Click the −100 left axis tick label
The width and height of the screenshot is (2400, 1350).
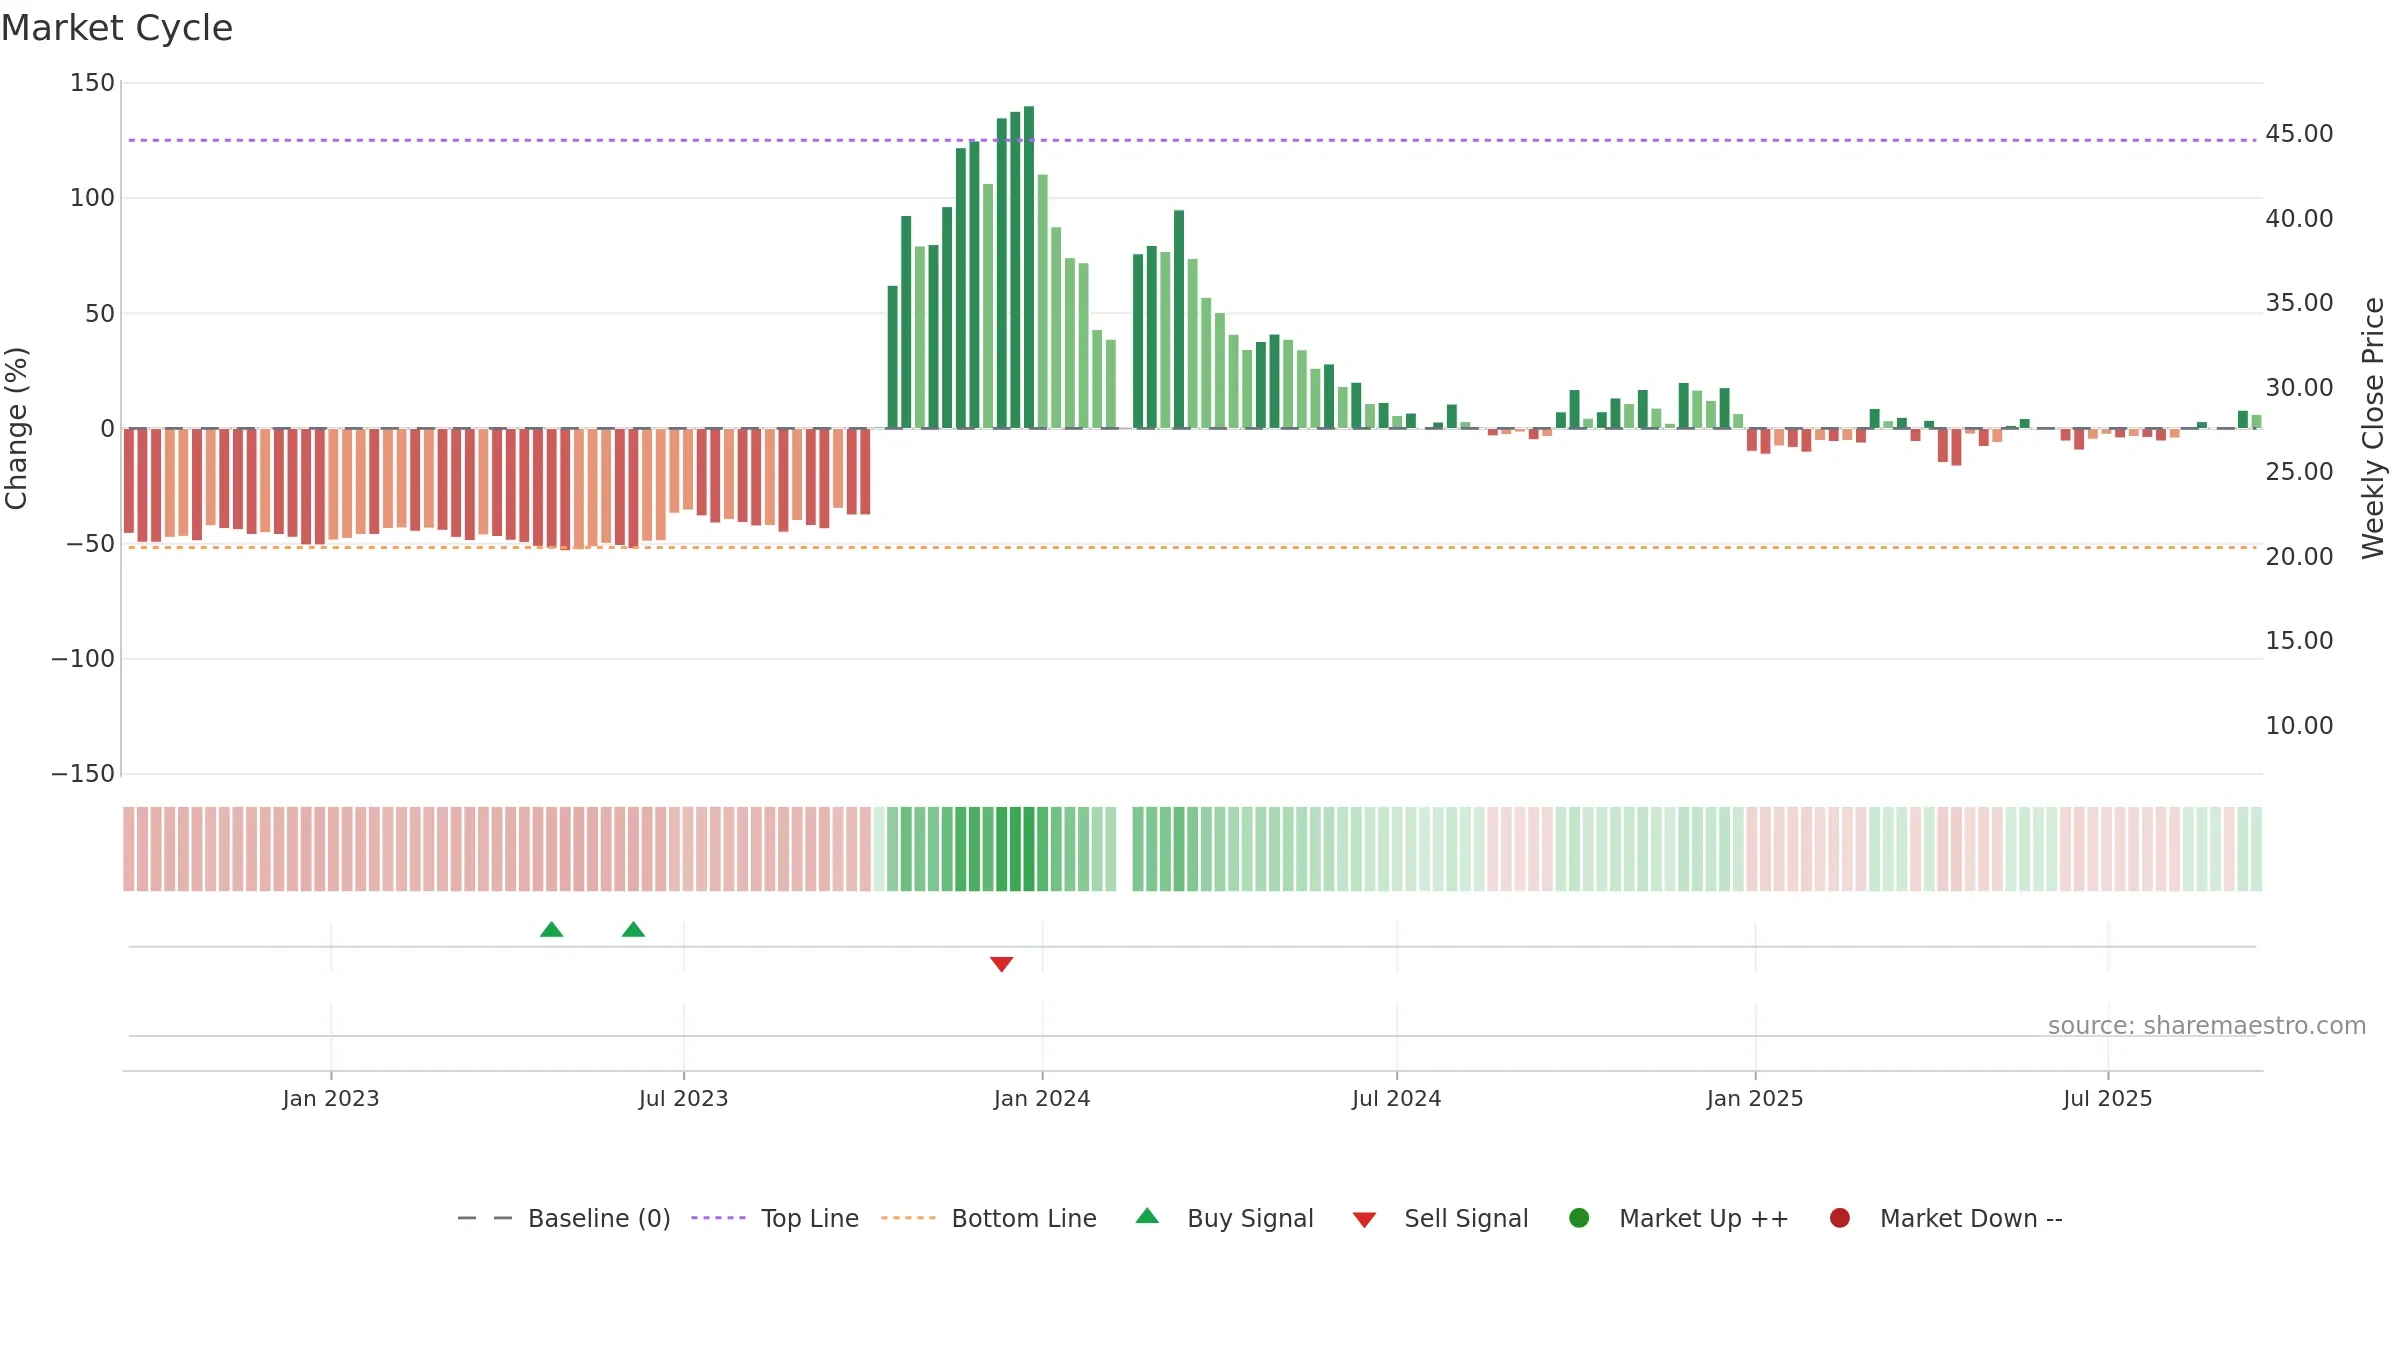click(83, 659)
